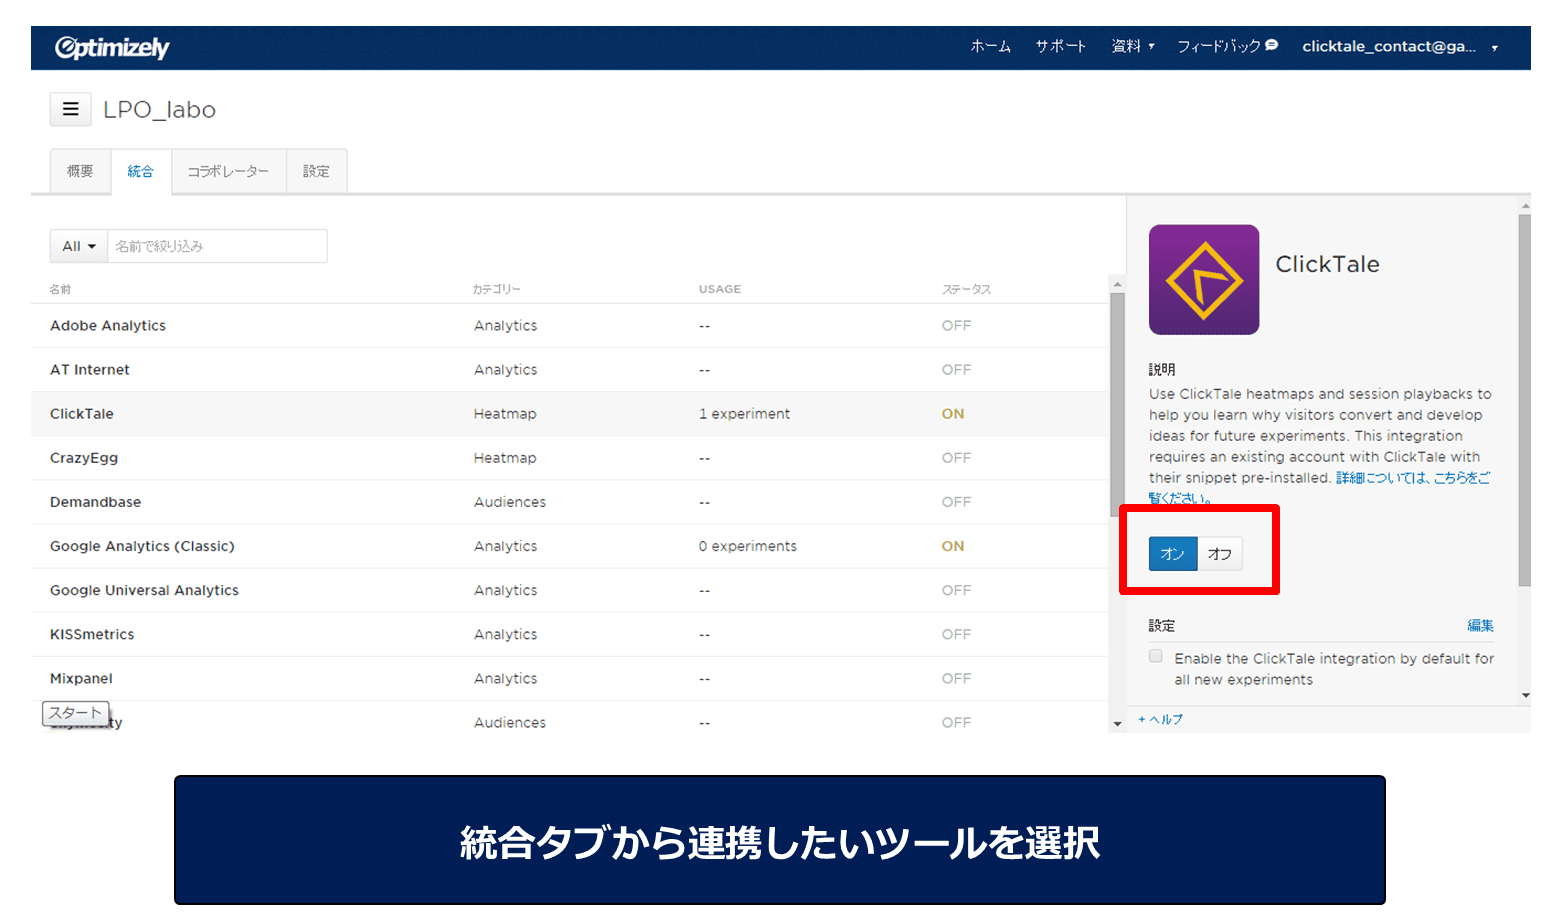Click the USAGE column header
Screen dimensions: 1560x921
pos(720,289)
